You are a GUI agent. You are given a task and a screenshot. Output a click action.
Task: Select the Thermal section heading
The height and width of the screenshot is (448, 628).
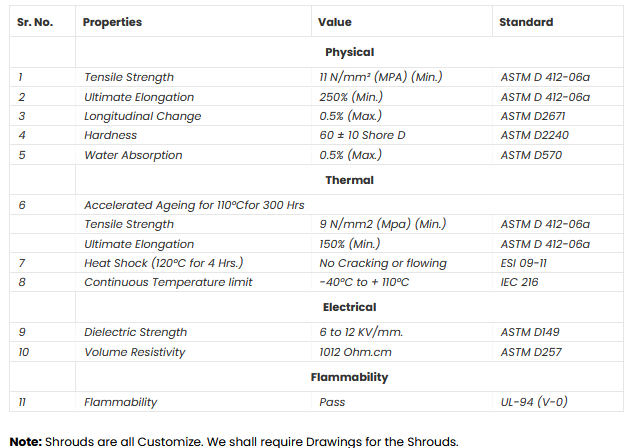pos(349,180)
